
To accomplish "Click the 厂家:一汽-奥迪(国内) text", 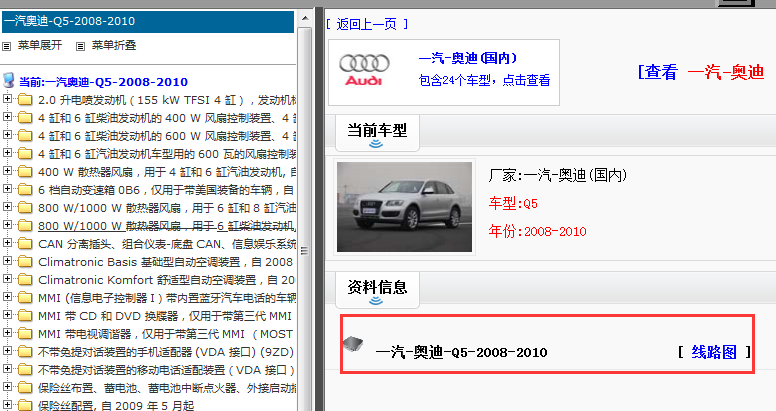I will point(558,175).
